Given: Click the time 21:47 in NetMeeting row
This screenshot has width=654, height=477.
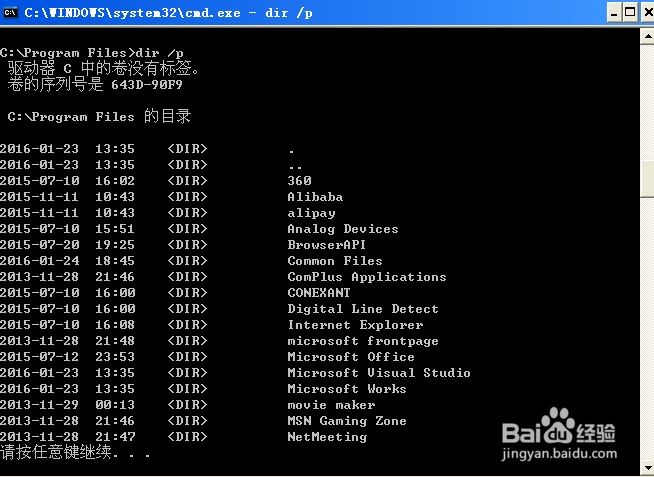Looking at the screenshot, I should (x=115, y=437).
